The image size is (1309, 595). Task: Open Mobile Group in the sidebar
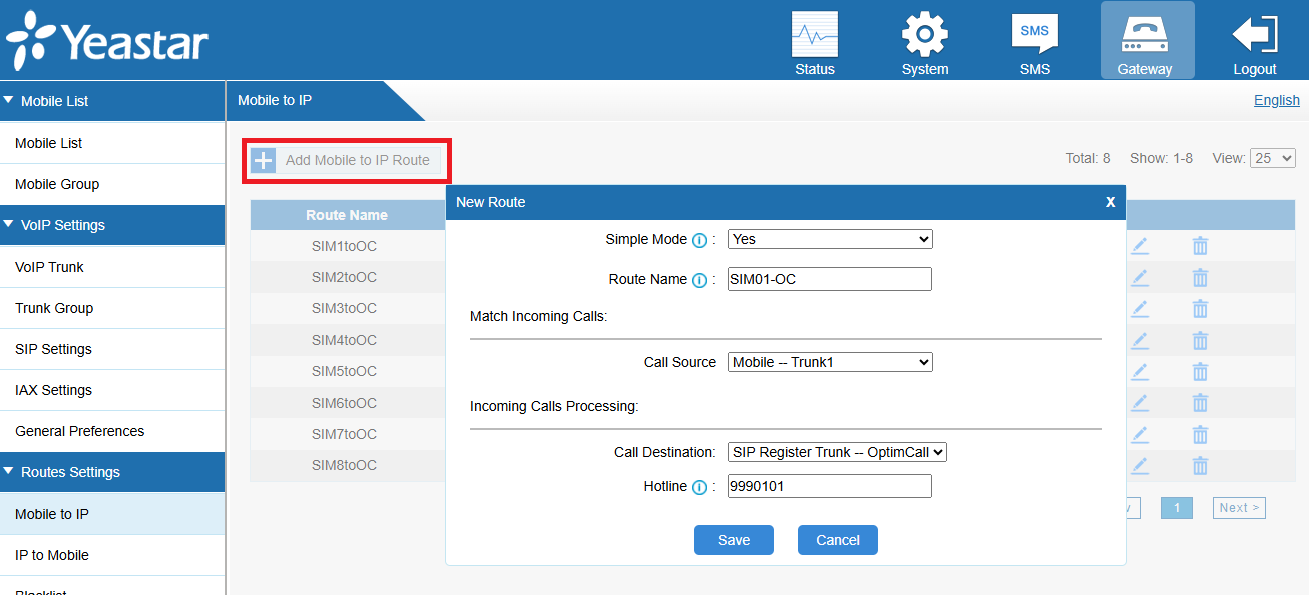(112, 184)
